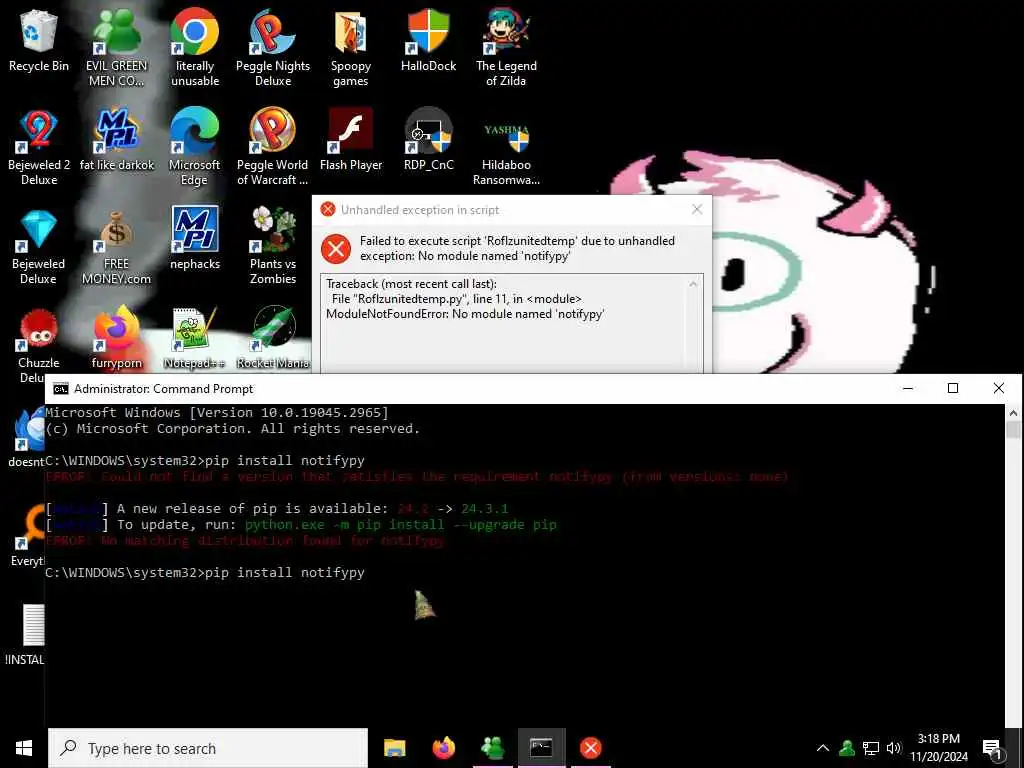The height and width of the screenshot is (768, 1024).
Task: Open the volume tray icon
Action: tap(894, 748)
